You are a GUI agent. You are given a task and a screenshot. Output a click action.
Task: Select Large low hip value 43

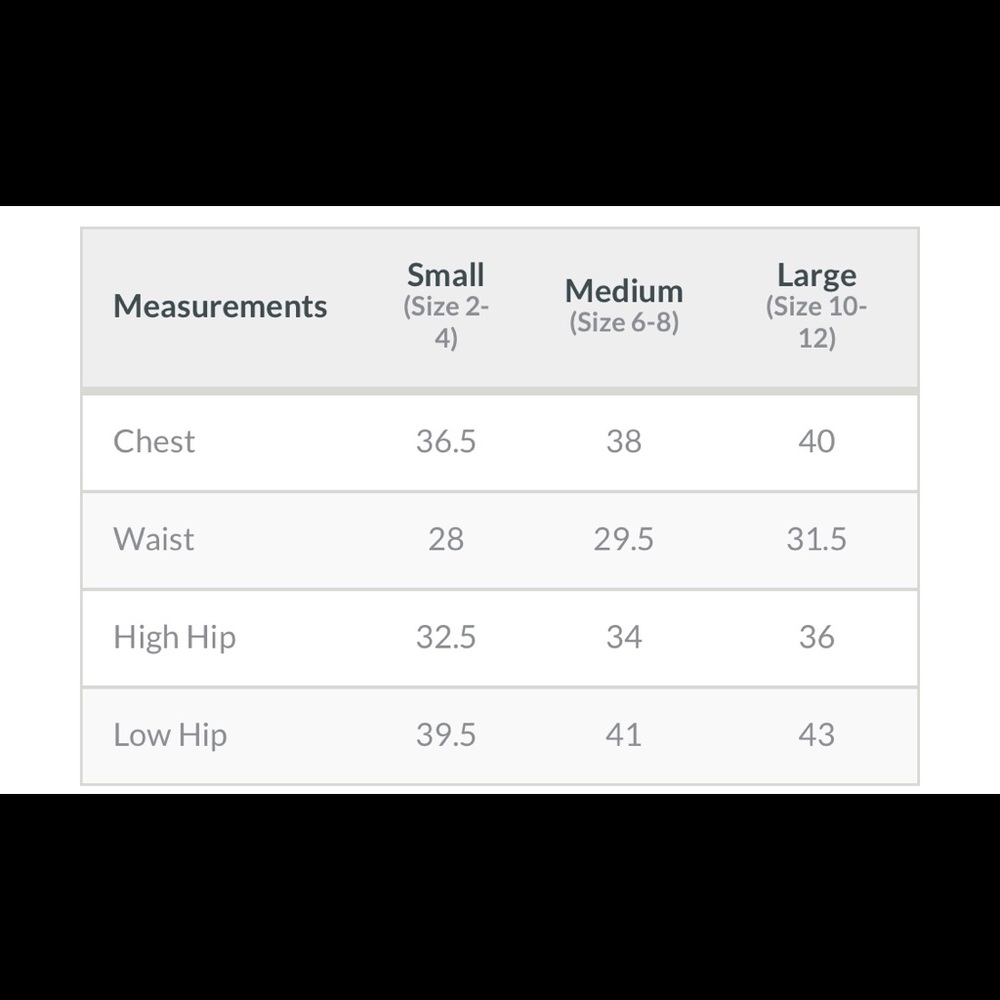tap(816, 735)
